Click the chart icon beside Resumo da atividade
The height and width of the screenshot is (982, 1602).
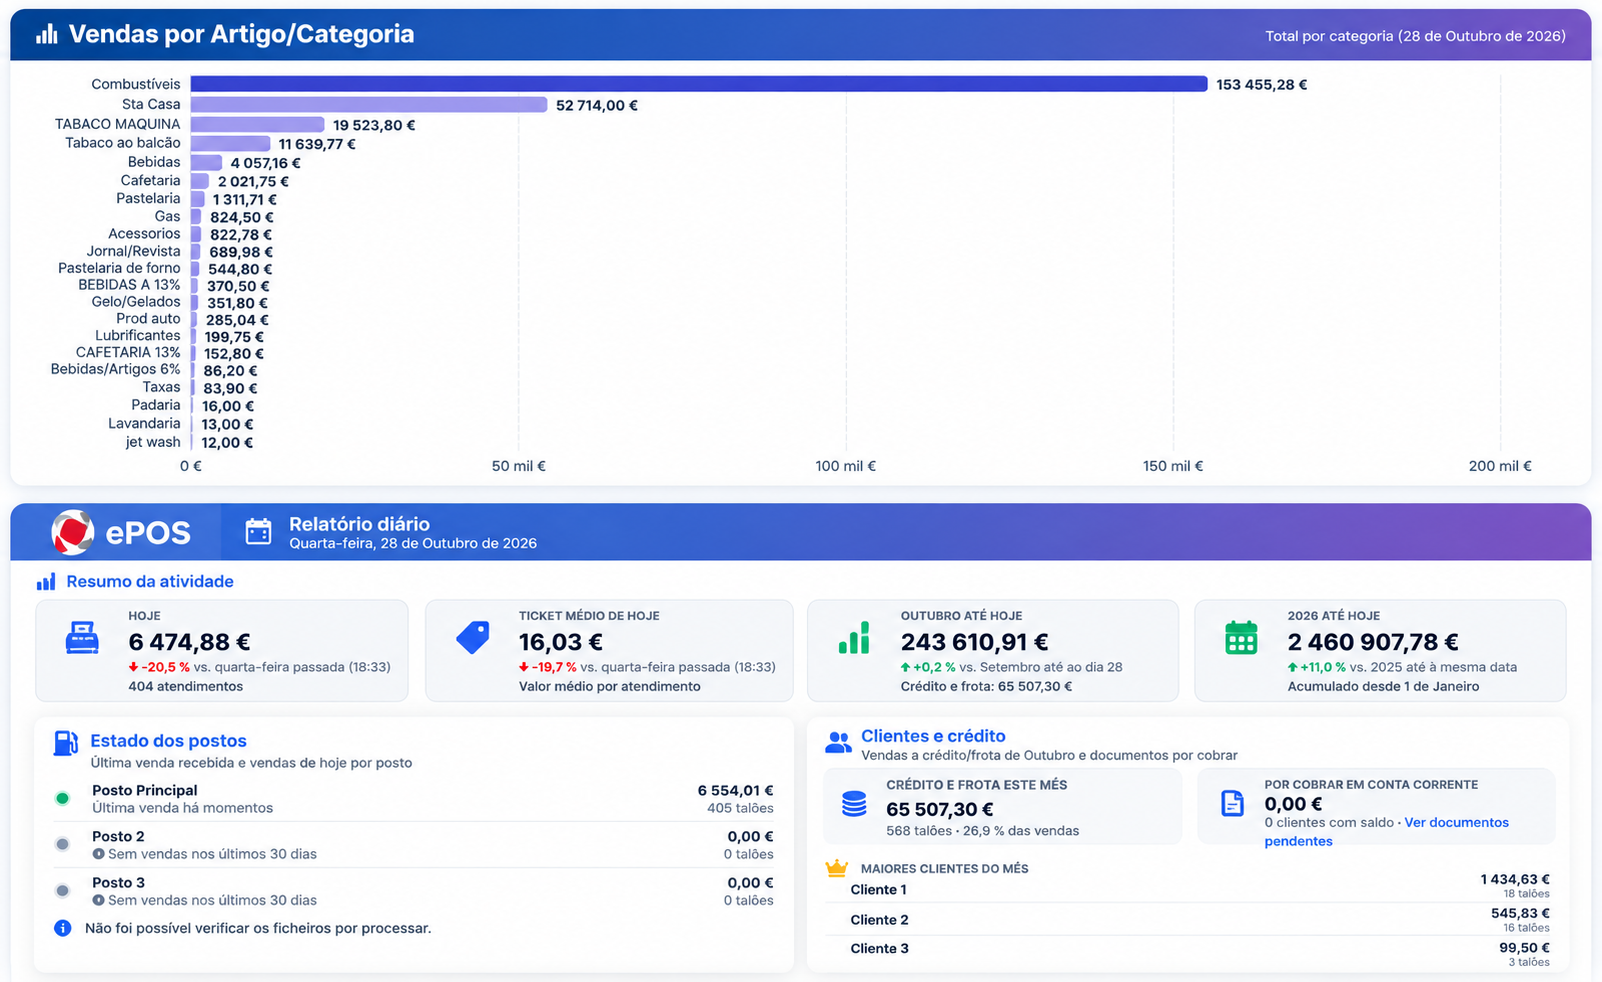(x=46, y=582)
